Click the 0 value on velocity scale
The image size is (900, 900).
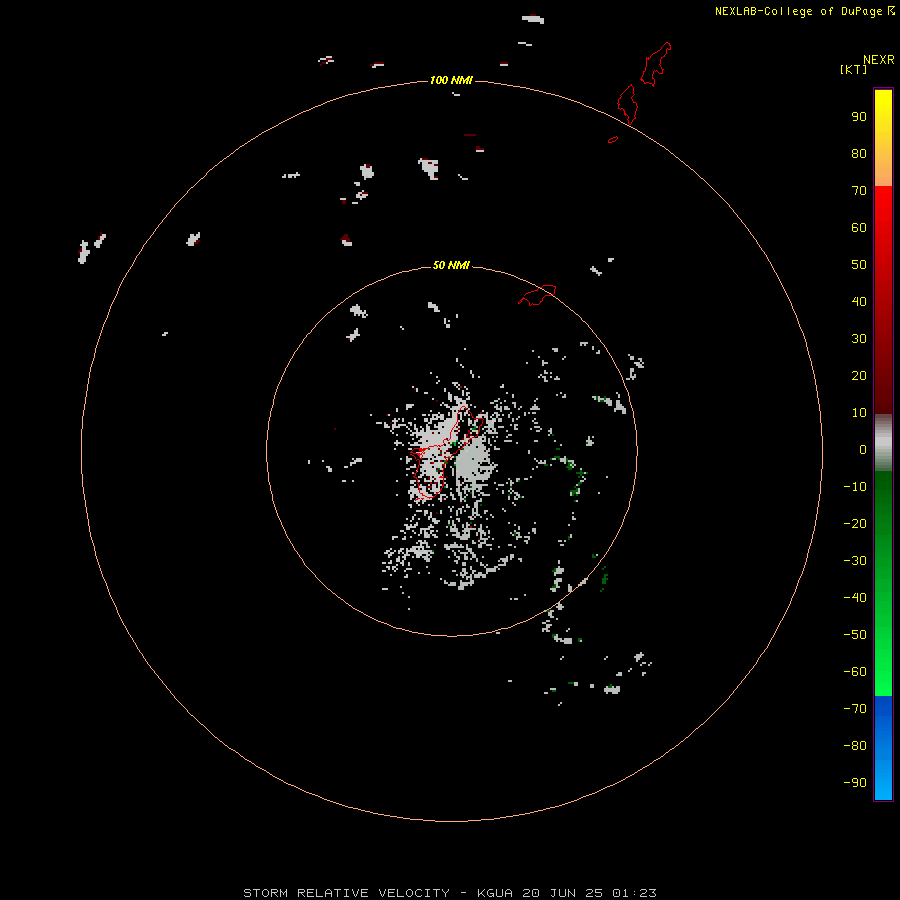(863, 450)
